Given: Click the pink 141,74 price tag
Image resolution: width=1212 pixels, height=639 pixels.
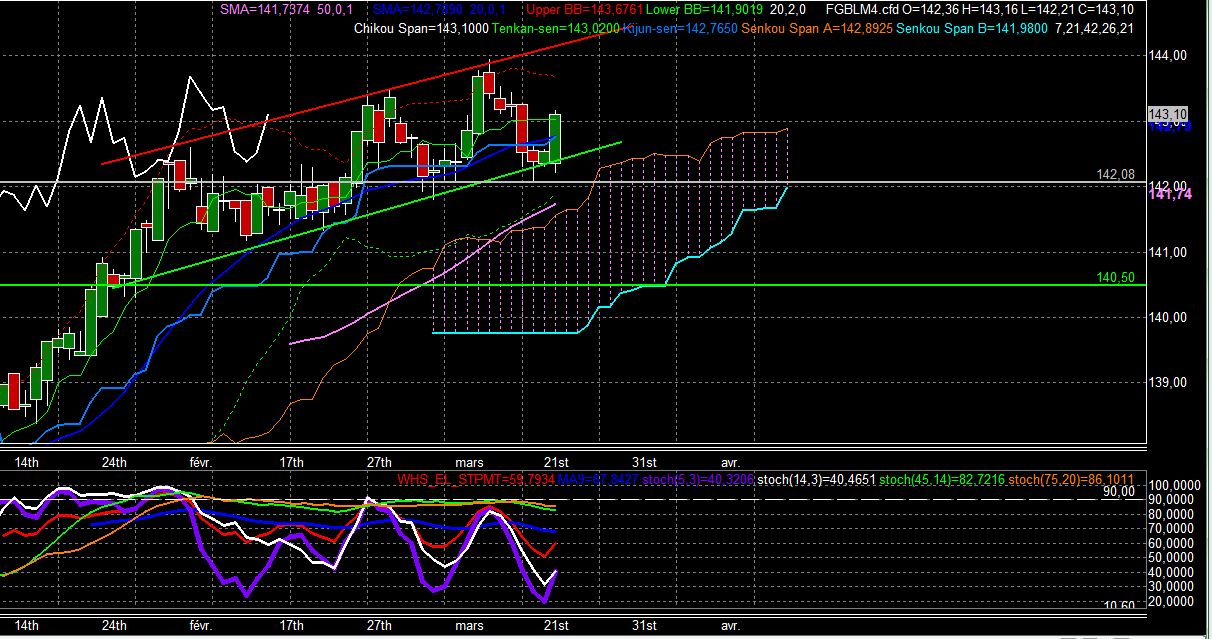Looking at the screenshot, I should click(1168, 196).
